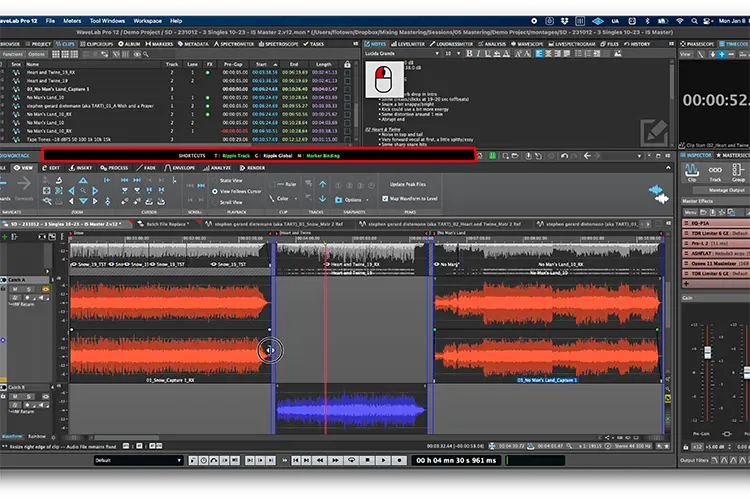Image resolution: width=750 pixels, height=500 pixels.
Task: Open the Tool Windows menu
Action: click(107, 21)
